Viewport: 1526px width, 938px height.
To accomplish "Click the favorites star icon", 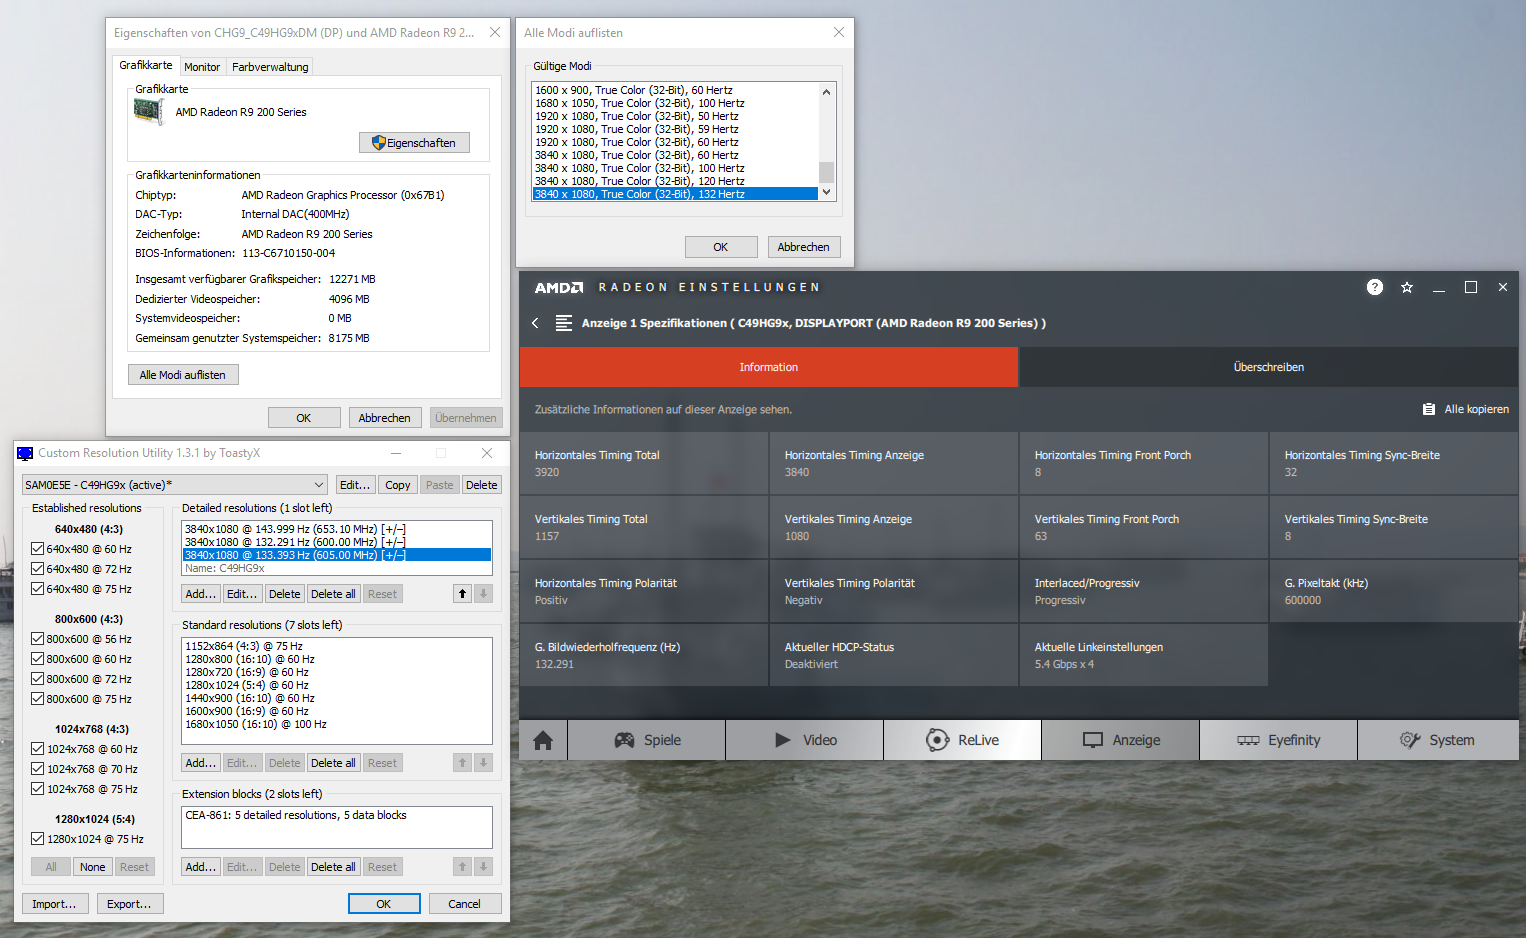I will tap(1407, 287).
